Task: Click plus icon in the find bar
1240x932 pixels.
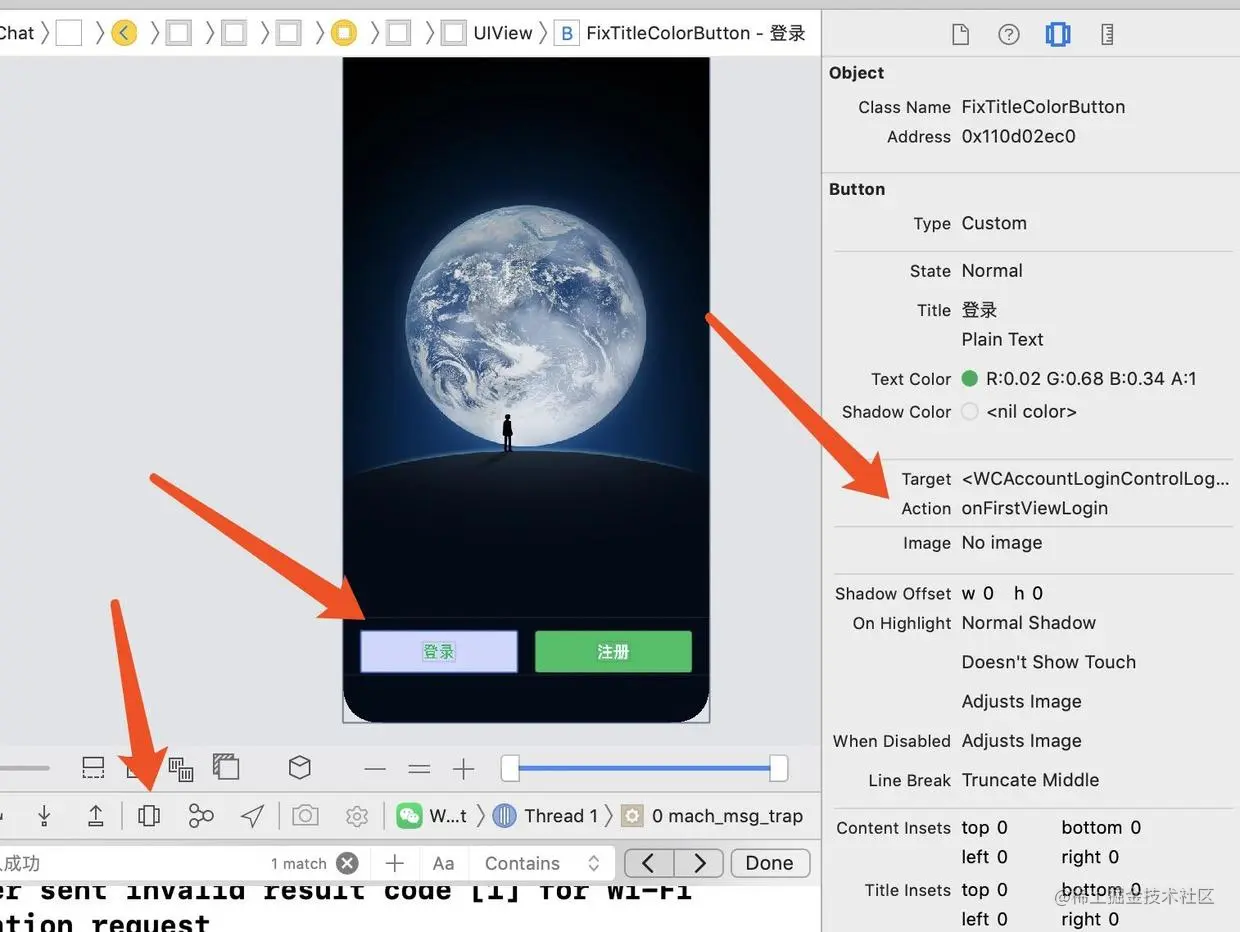Action: (x=395, y=863)
